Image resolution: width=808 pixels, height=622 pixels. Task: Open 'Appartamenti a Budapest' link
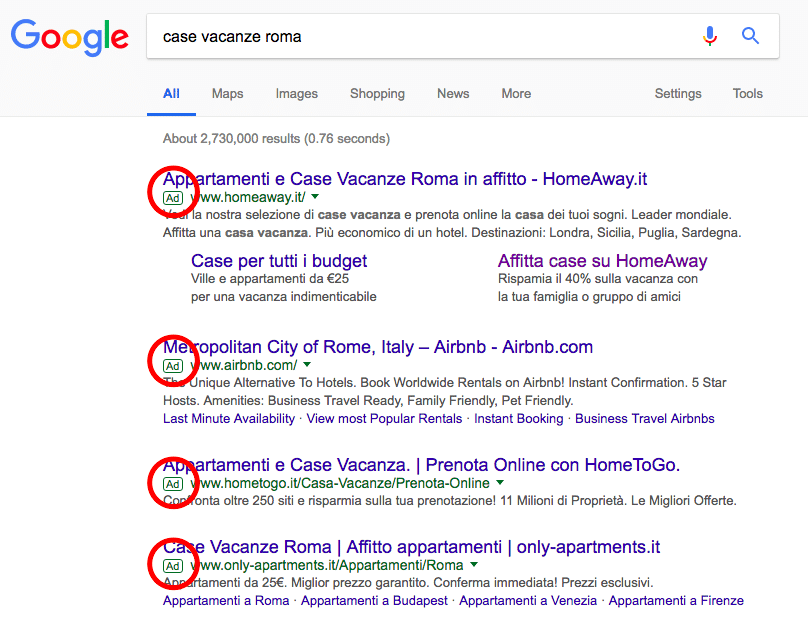point(374,601)
